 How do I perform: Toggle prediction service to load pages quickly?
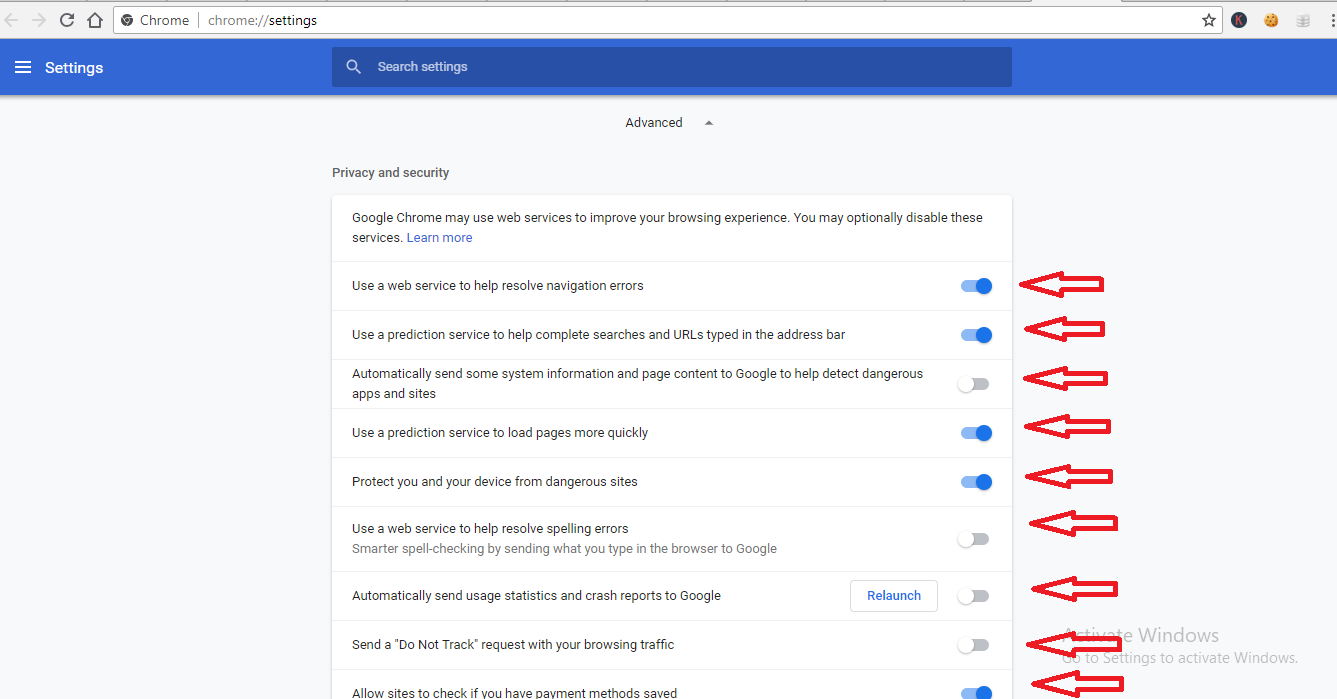(976, 433)
